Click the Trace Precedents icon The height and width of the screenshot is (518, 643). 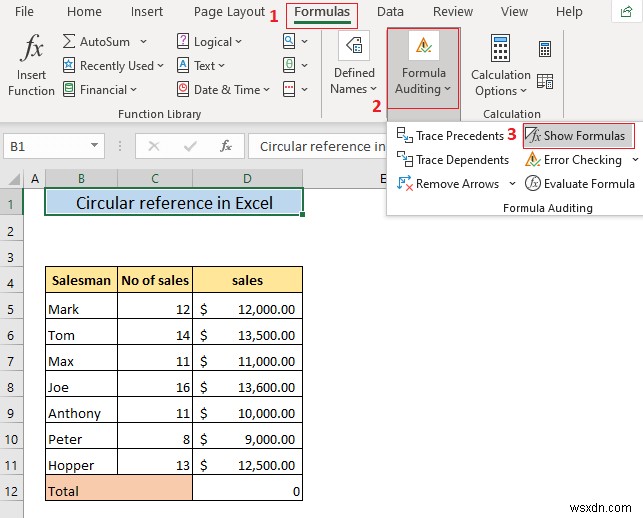coord(405,135)
